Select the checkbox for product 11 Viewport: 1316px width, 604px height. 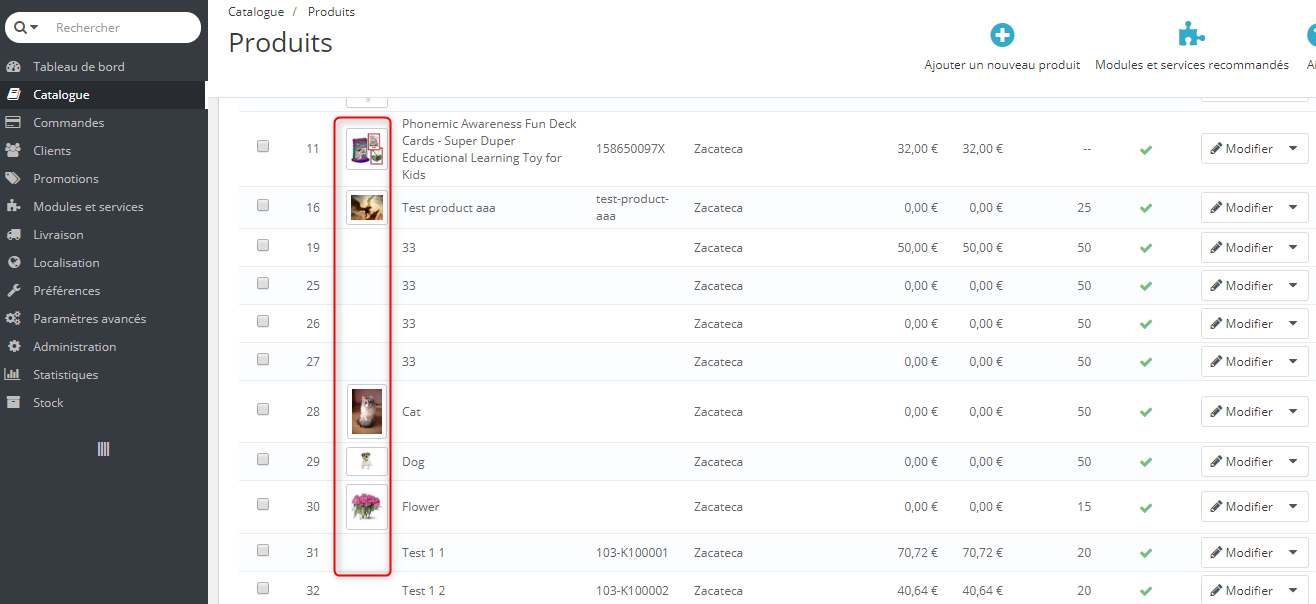tap(263, 146)
